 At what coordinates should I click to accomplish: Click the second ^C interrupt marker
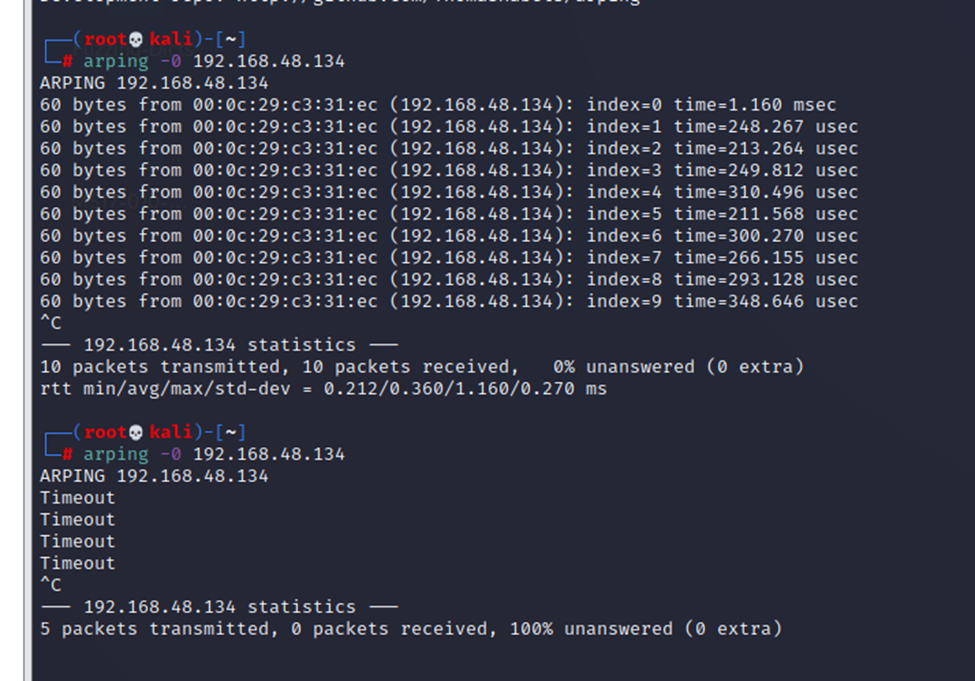[x=51, y=585]
